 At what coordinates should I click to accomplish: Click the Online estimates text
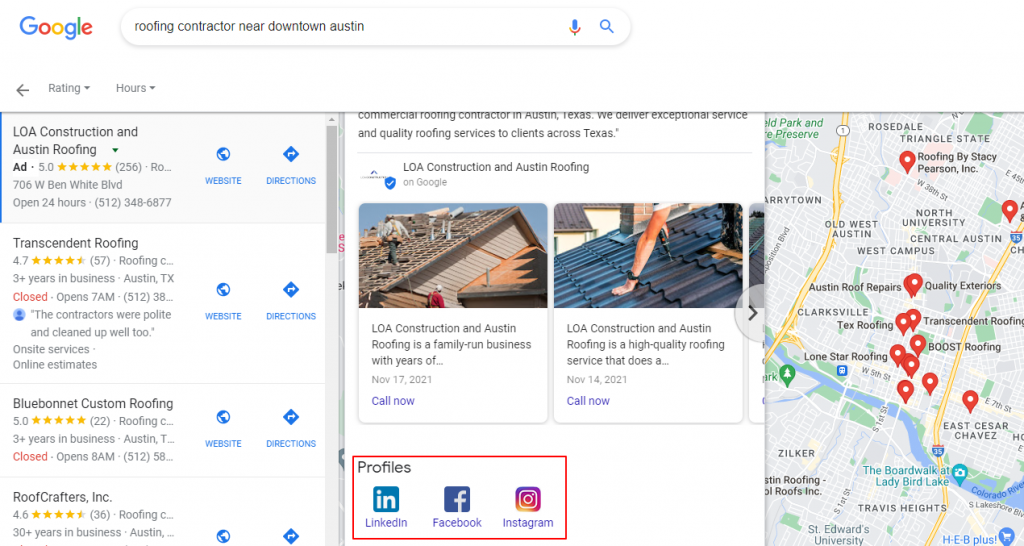[55, 364]
